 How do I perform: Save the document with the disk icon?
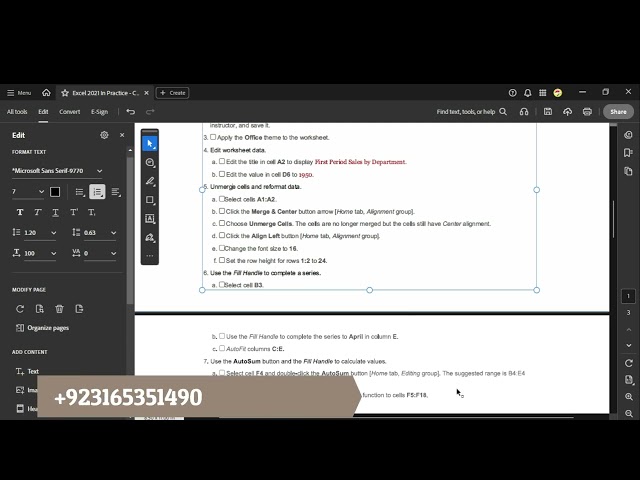click(548, 111)
